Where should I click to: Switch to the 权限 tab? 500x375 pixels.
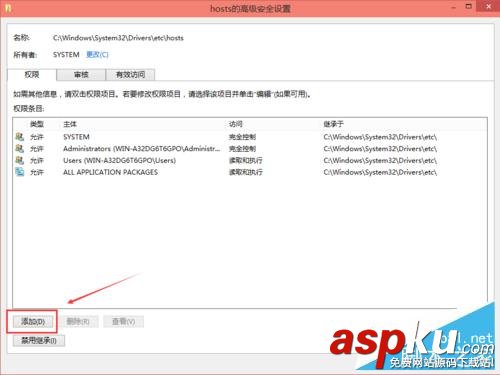(x=32, y=75)
